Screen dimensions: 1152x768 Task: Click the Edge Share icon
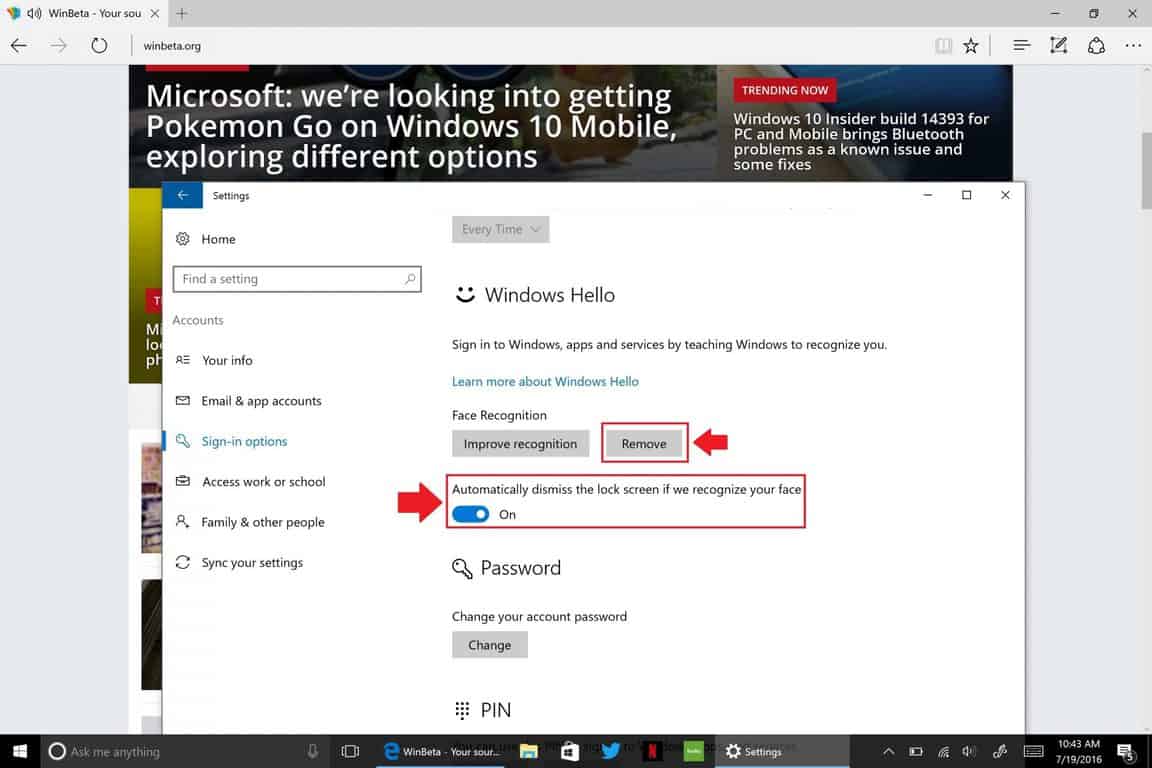tap(1096, 46)
